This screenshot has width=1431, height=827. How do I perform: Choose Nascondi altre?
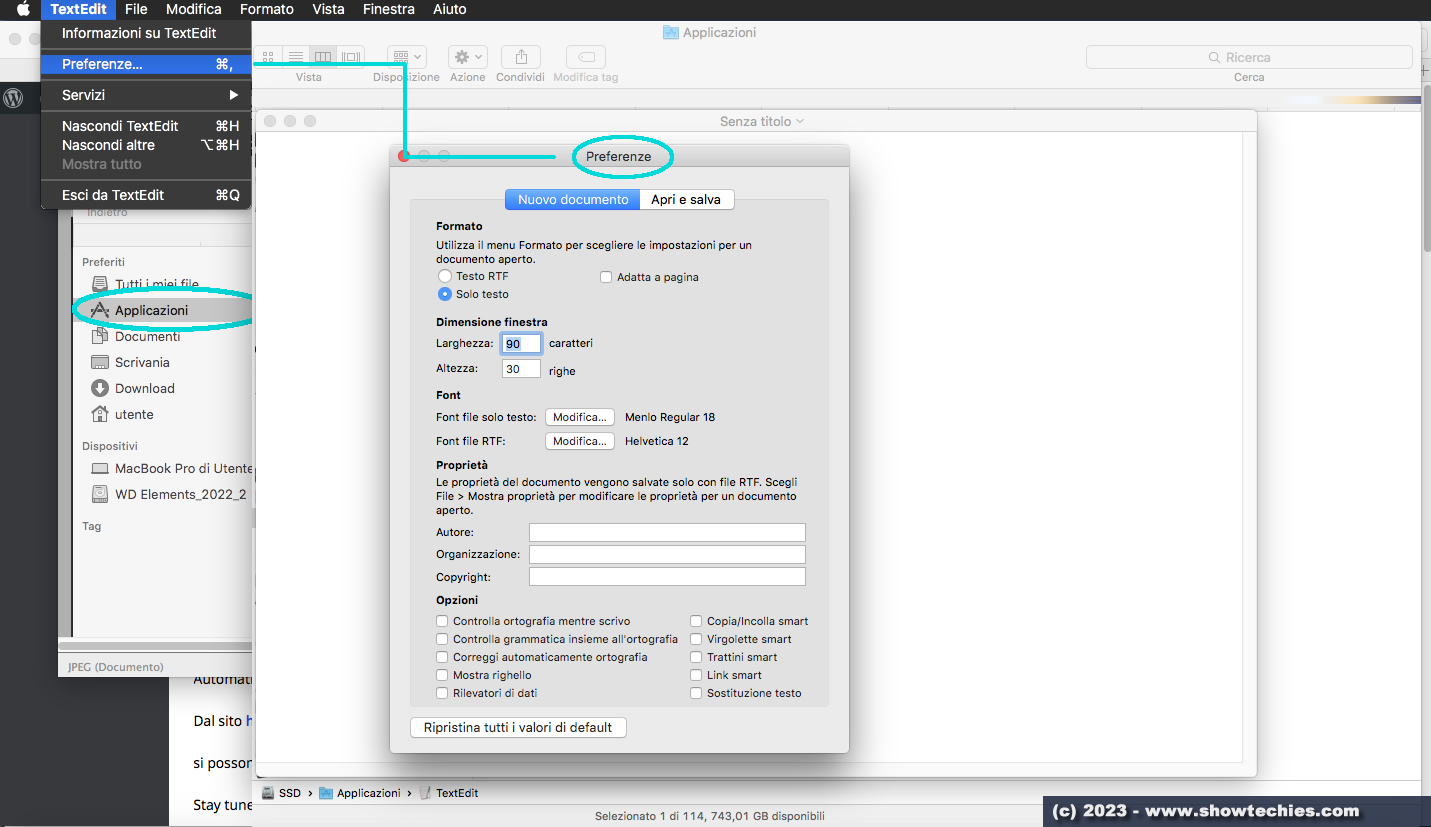[x=146, y=145]
